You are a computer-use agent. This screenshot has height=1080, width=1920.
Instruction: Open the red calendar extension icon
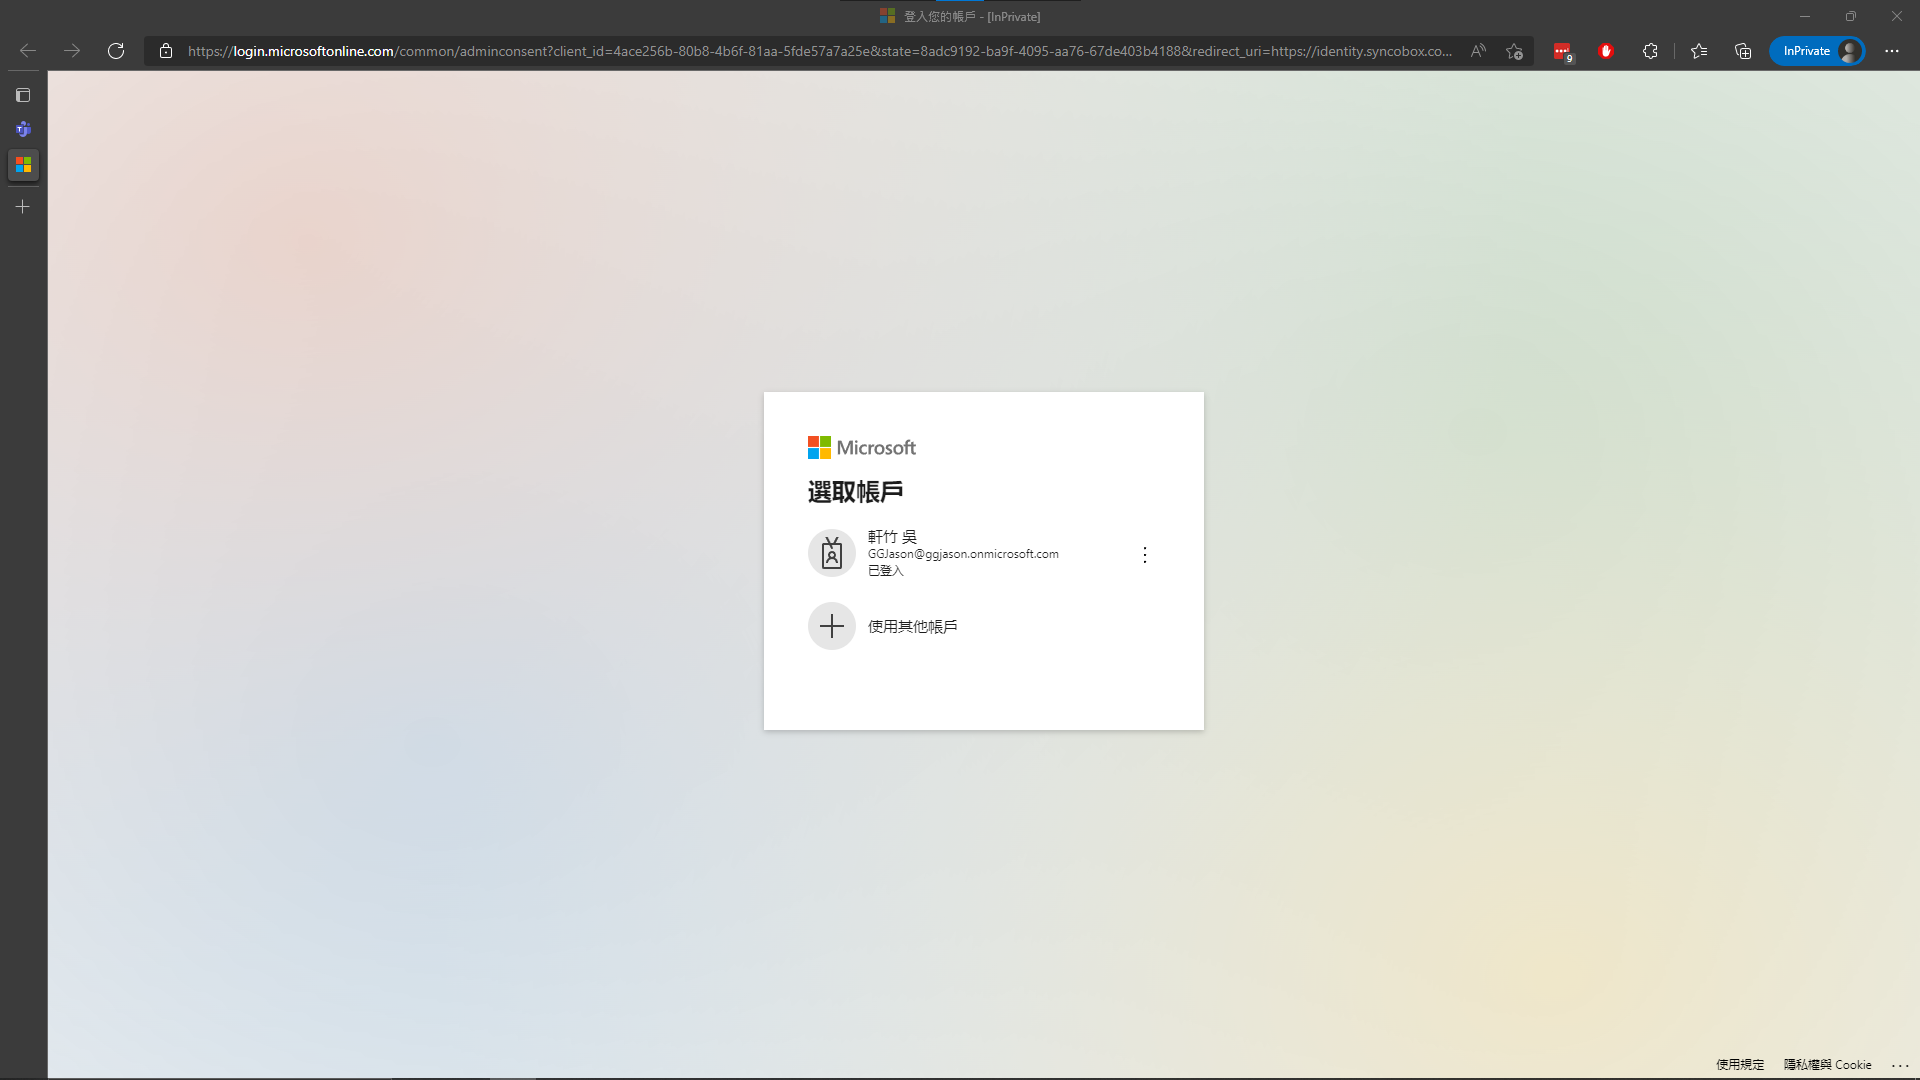1562,51
